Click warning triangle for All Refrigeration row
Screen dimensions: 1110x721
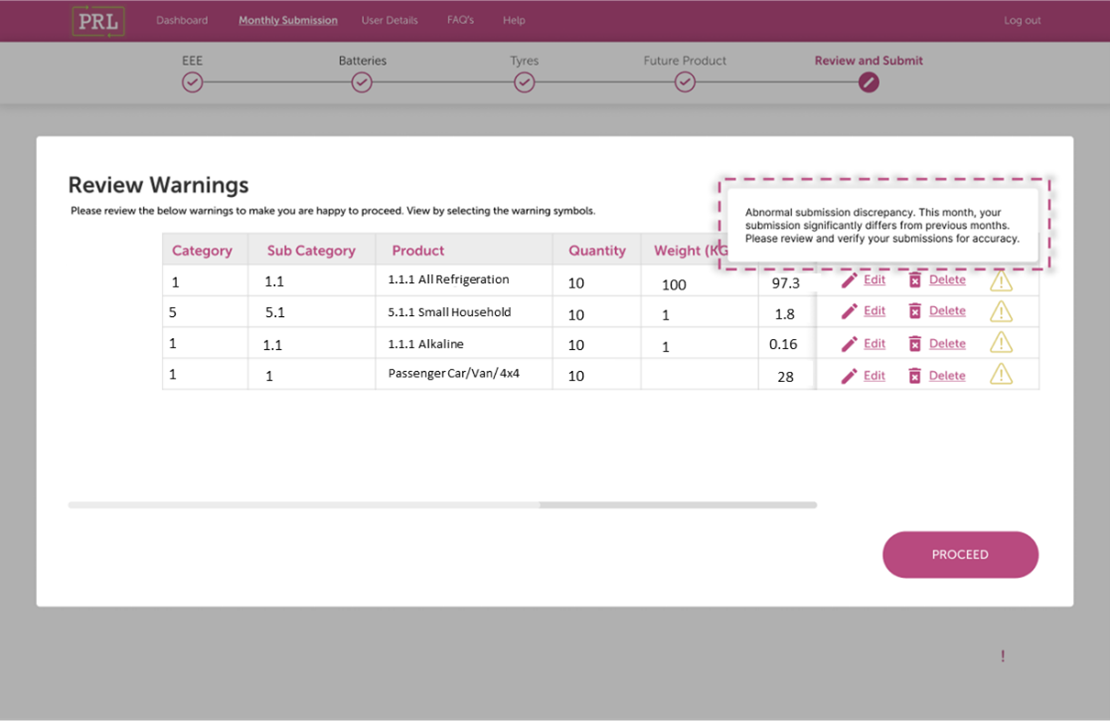click(x=1000, y=282)
